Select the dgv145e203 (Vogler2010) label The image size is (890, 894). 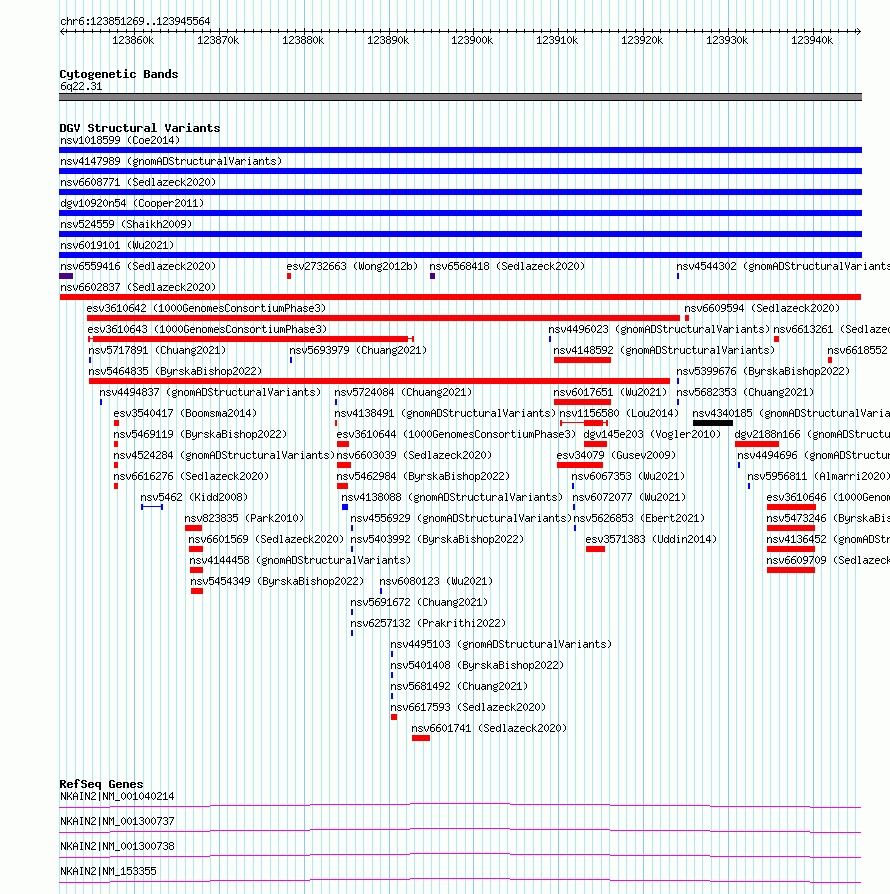652,434
